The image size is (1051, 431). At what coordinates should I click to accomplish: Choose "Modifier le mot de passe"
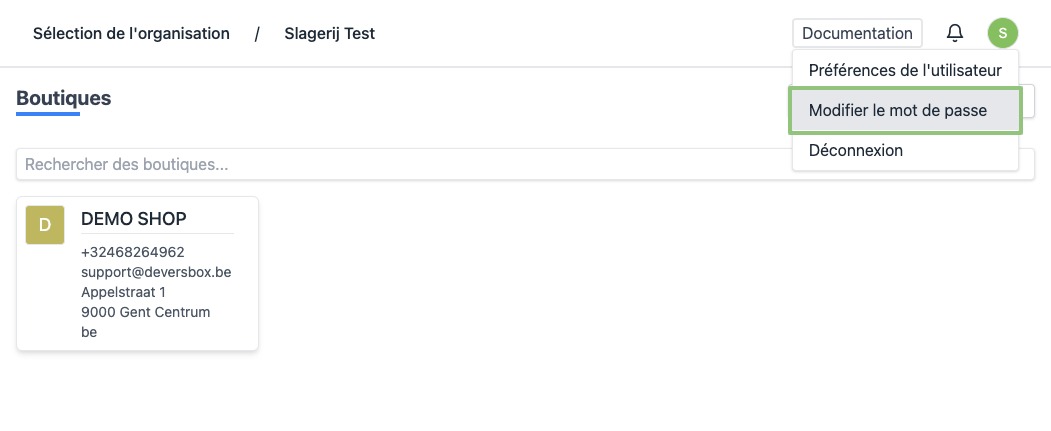[x=897, y=111]
